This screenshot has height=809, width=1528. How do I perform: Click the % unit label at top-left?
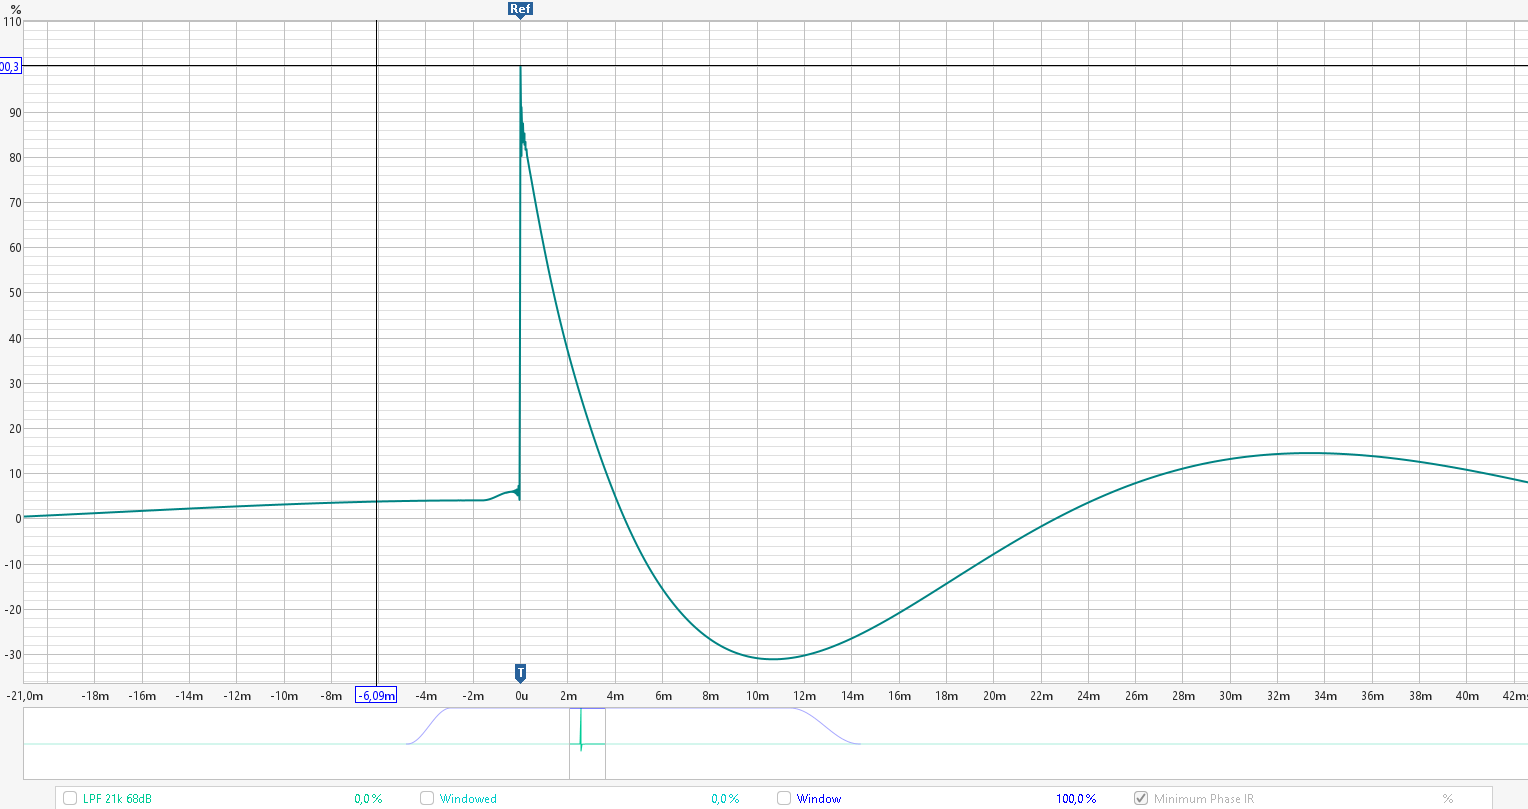[15, 9]
